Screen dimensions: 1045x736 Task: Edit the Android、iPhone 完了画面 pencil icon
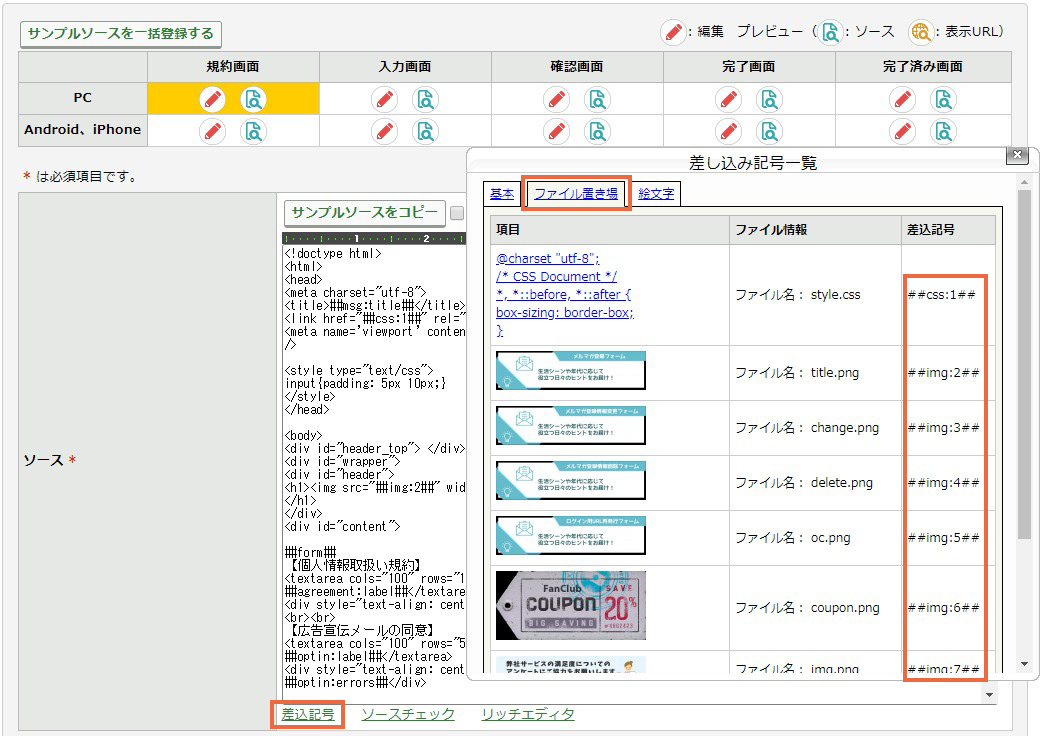(728, 131)
